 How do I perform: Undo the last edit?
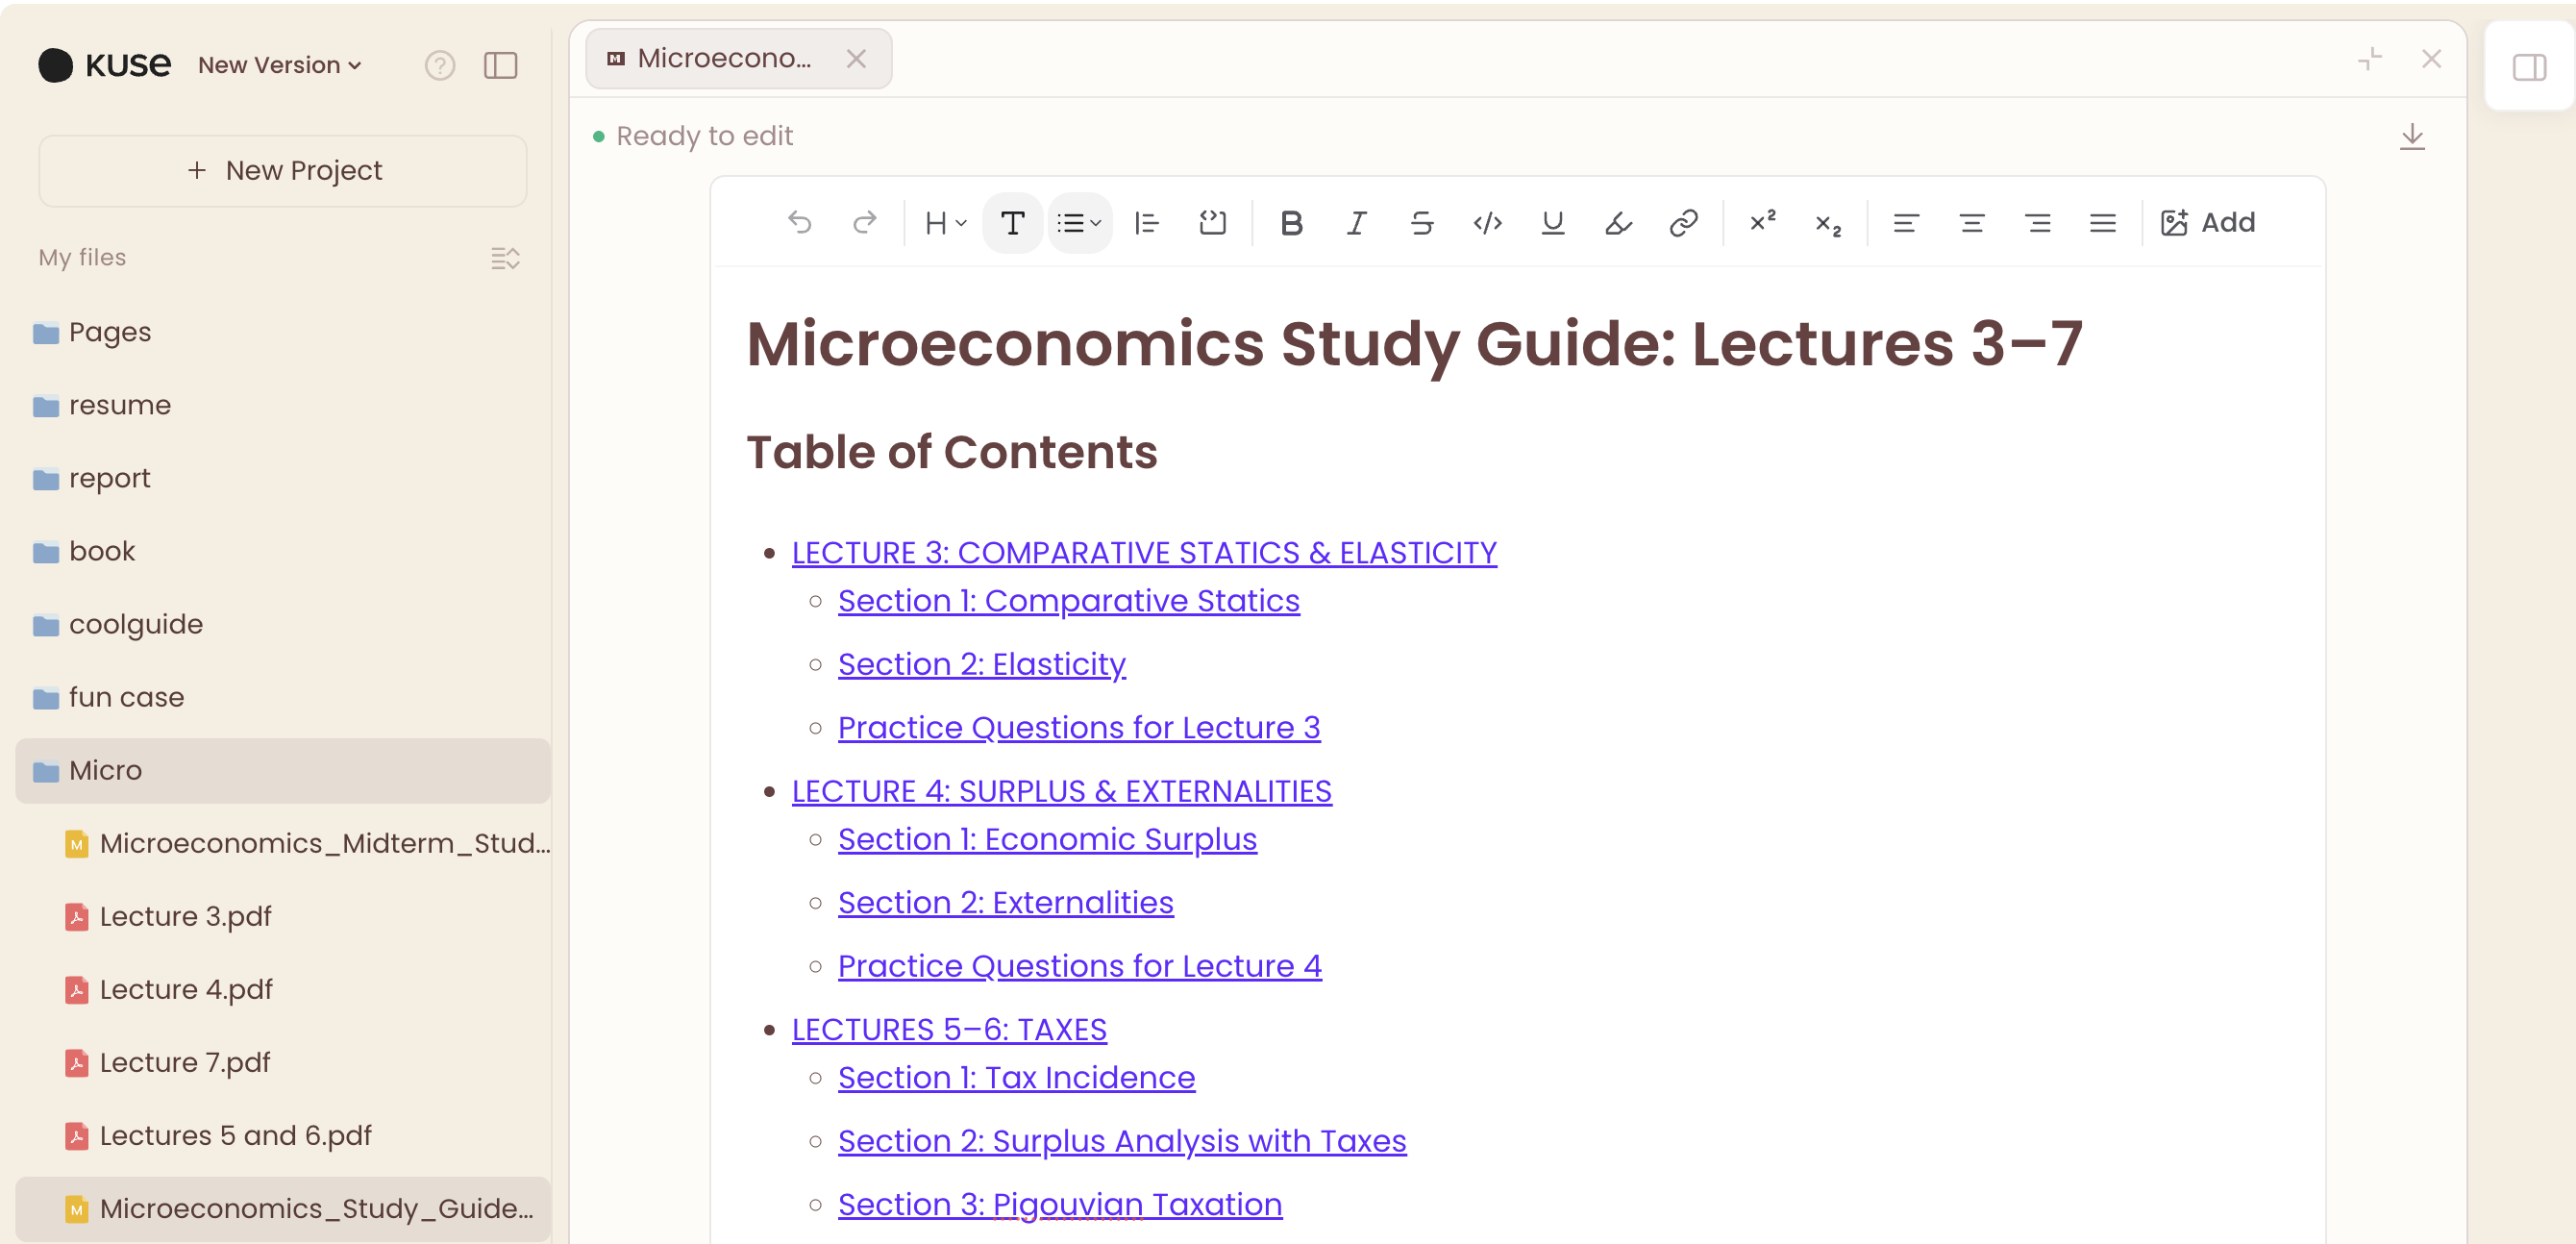[x=800, y=222]
